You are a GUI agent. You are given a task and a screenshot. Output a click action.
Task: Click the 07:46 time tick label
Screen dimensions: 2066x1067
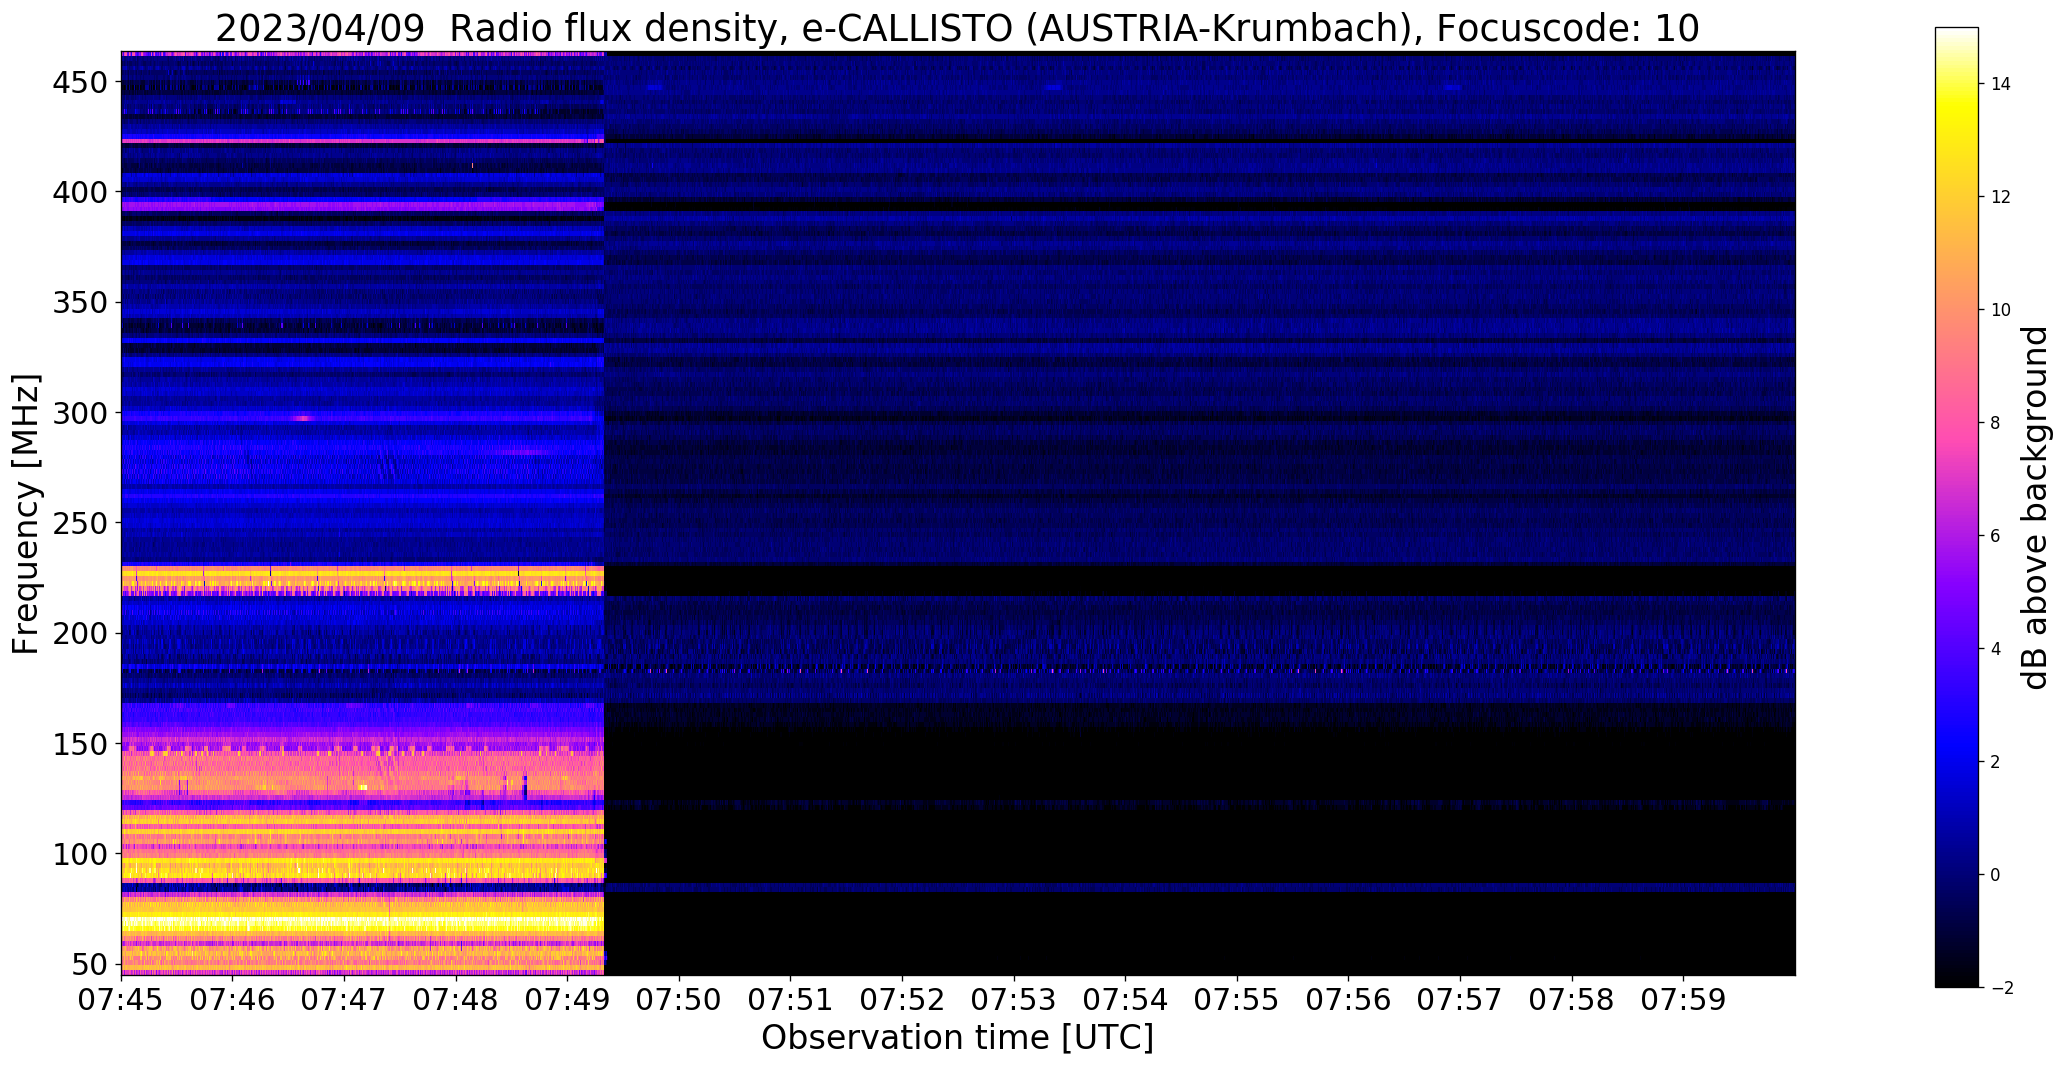233,1000
